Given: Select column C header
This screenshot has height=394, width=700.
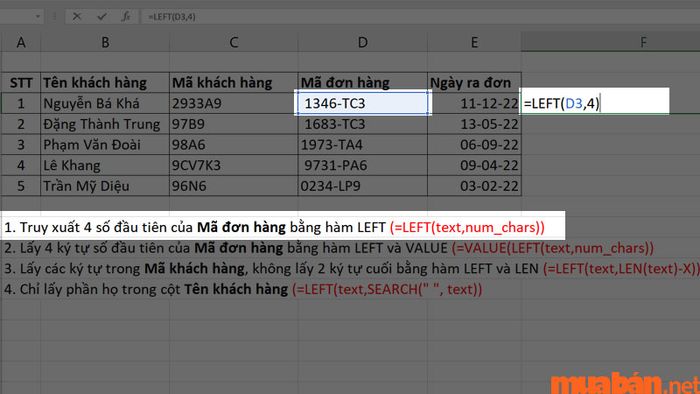Looking at the screenshot, I should point(233,42).
